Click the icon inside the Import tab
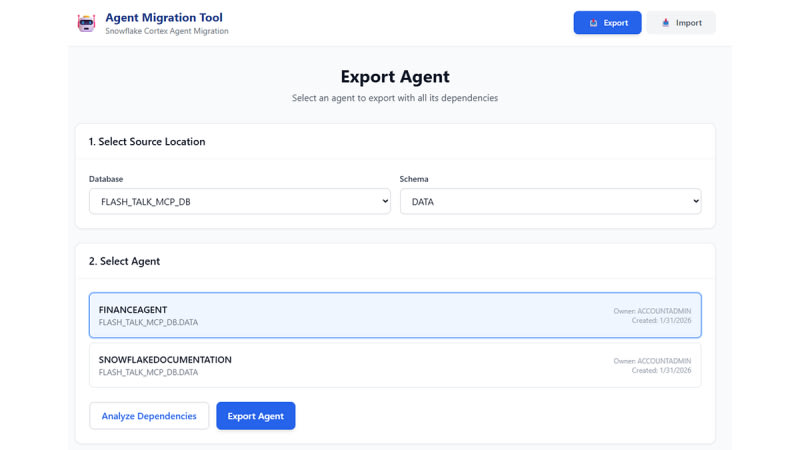 (x=666, y=23)
